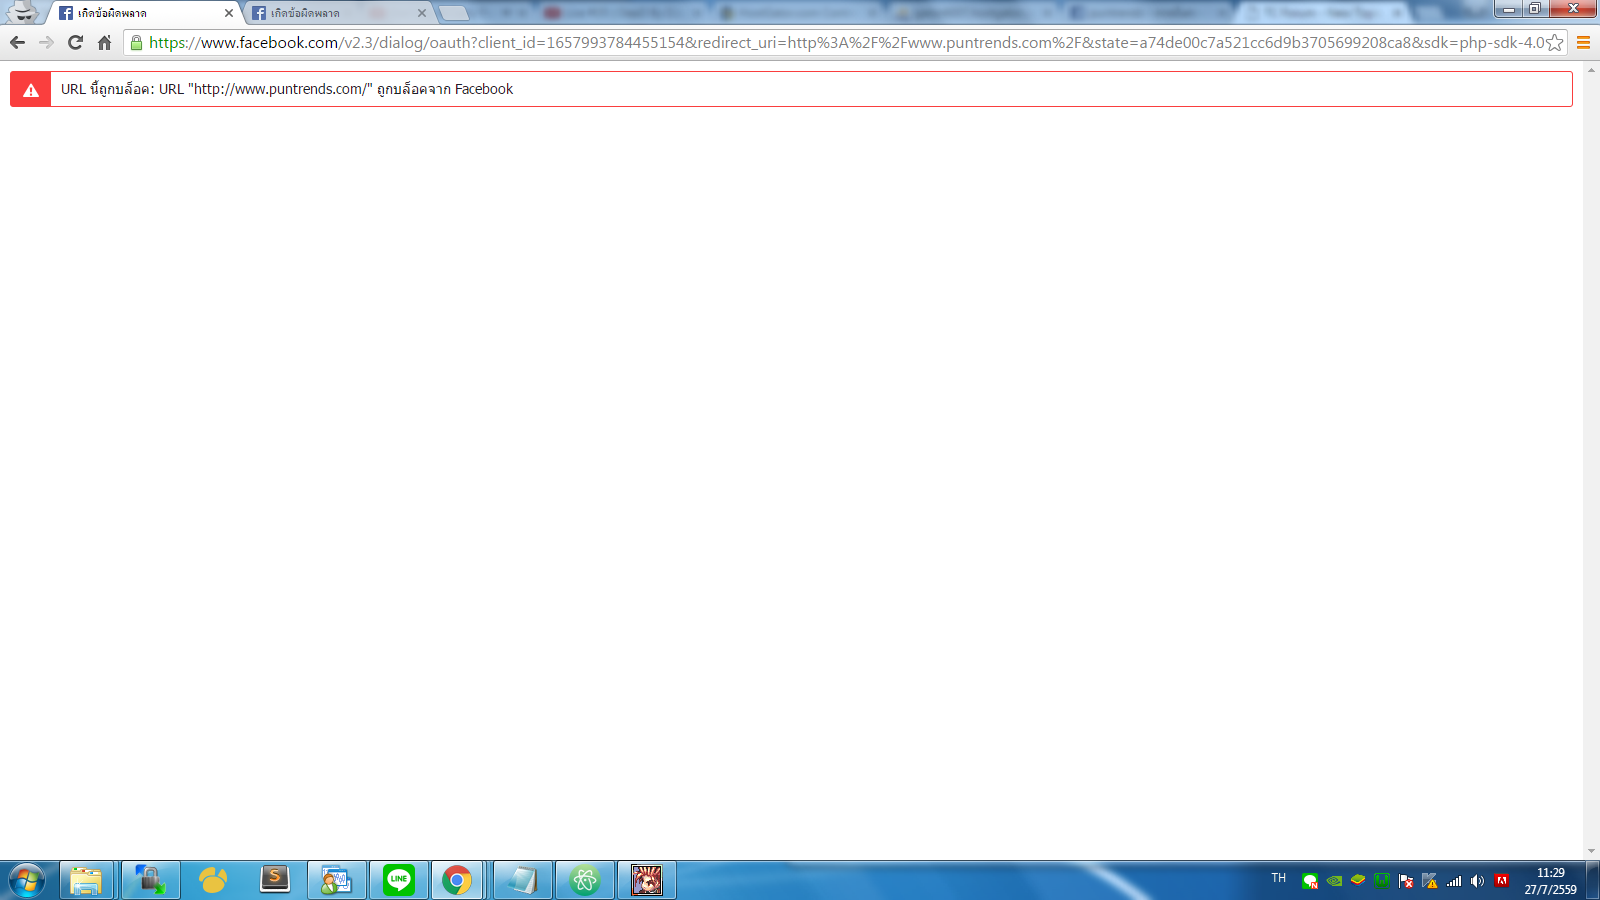
Task: Click the browser forward arrow
Action: click(x=46, y=43)
